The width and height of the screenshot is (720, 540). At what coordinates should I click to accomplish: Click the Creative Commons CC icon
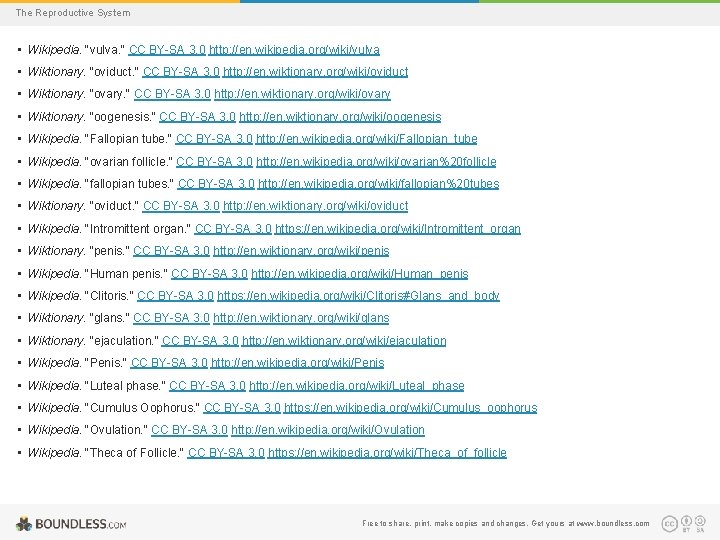click(669, 523)
